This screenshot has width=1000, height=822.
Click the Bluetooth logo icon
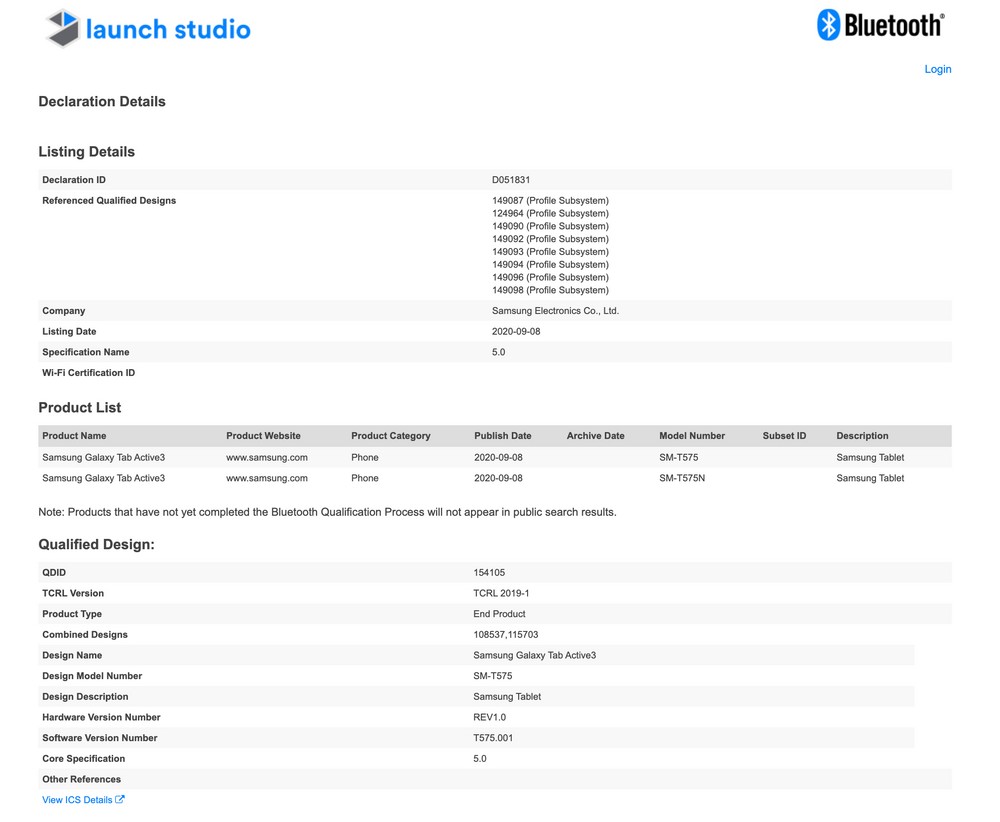[828, 25]
